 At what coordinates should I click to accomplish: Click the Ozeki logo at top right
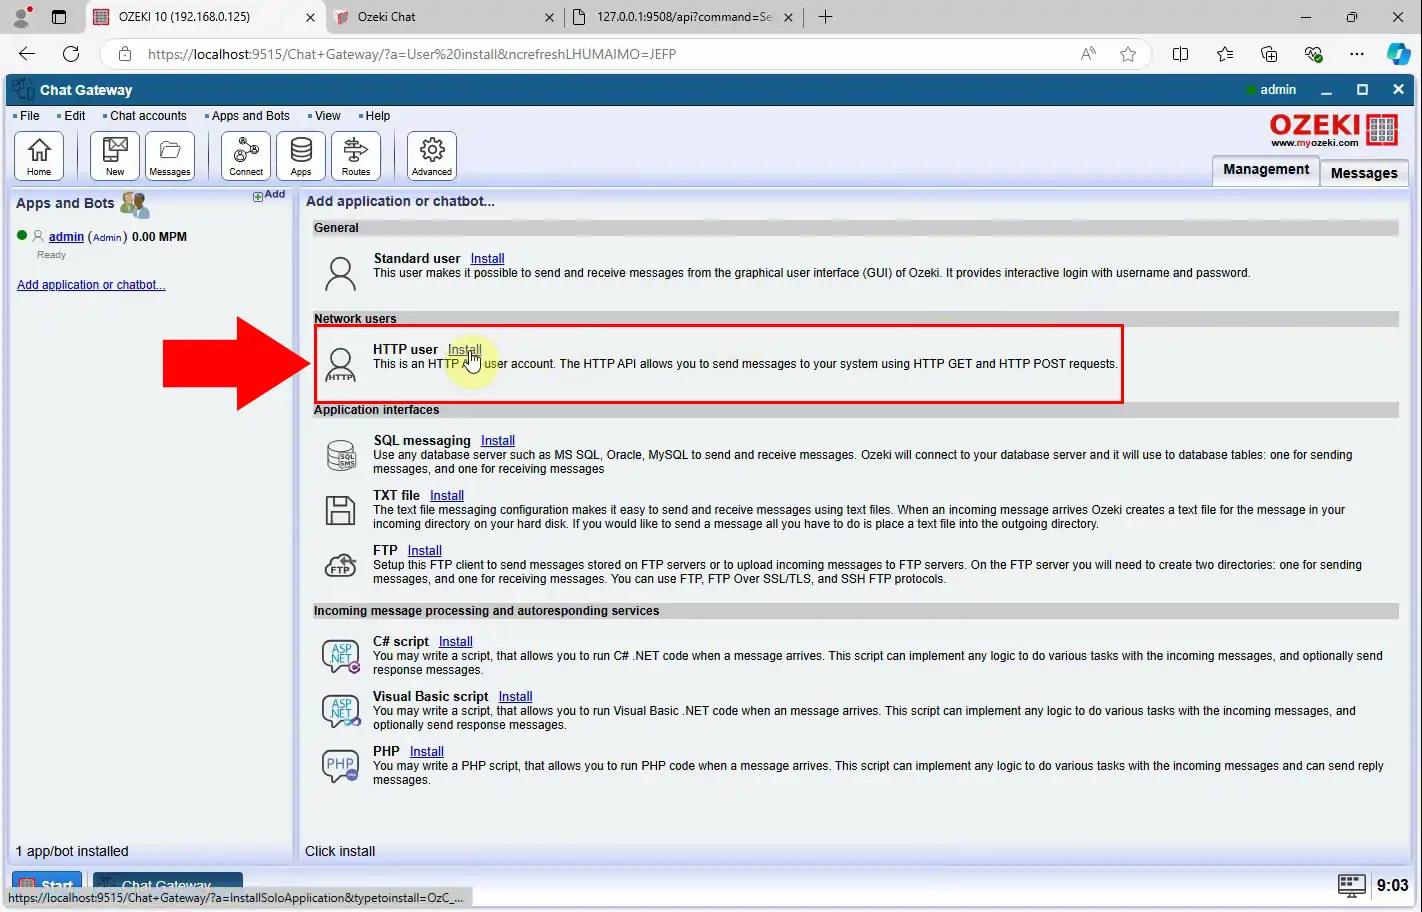point(1333,129)
